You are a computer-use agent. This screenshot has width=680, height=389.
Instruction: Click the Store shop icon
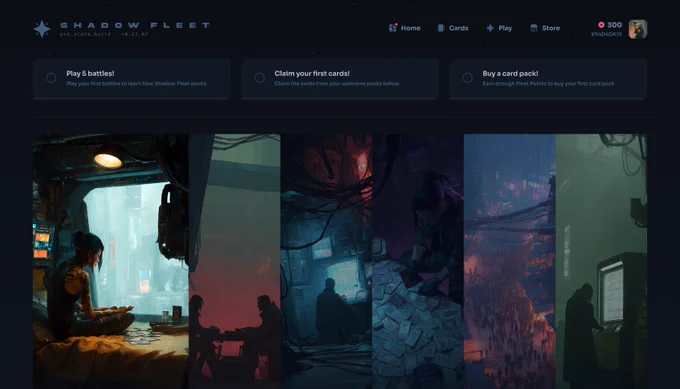(534, 28)
